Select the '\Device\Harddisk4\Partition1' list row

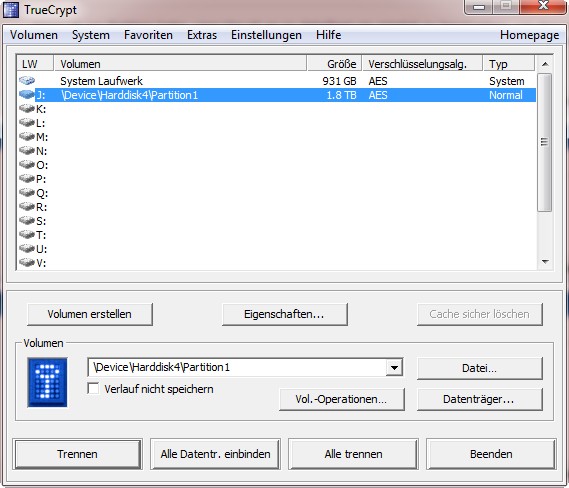[x=277, y=95]
